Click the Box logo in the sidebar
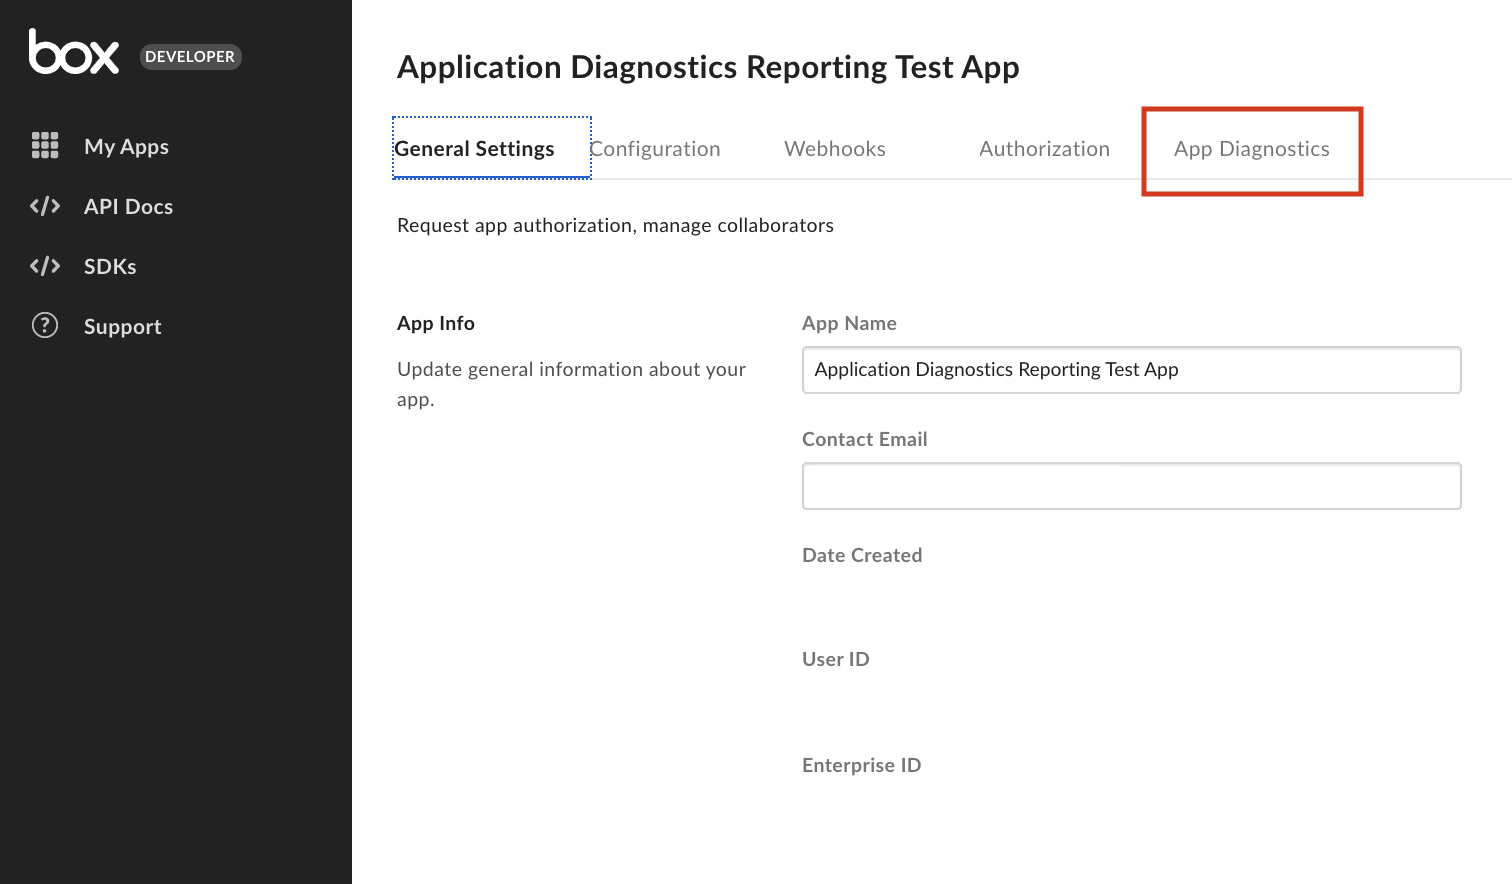Image resolution: width=1512 pixels, height=884 pixels. 74,52
